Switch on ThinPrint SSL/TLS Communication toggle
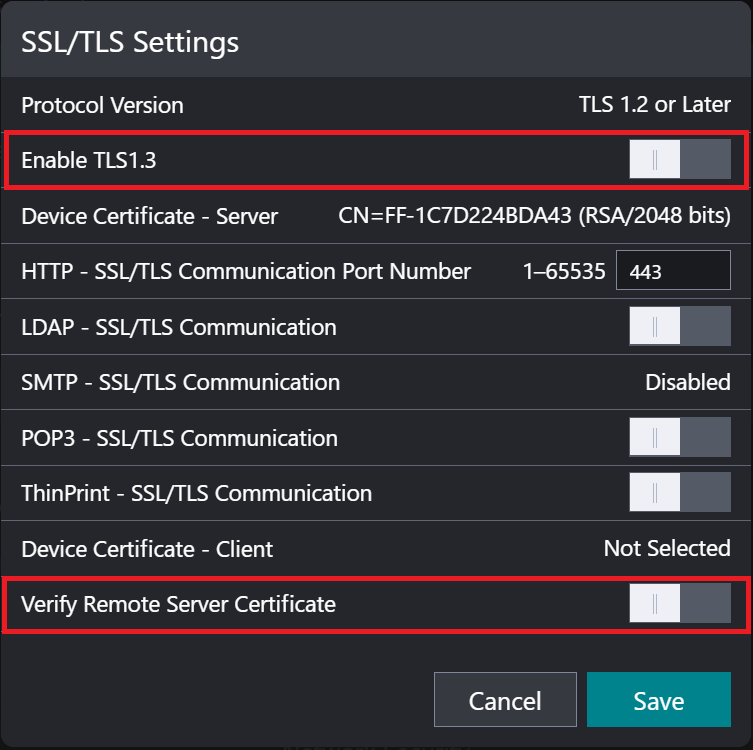The width and height of the screenshot is (753, 750). [679, 493]
